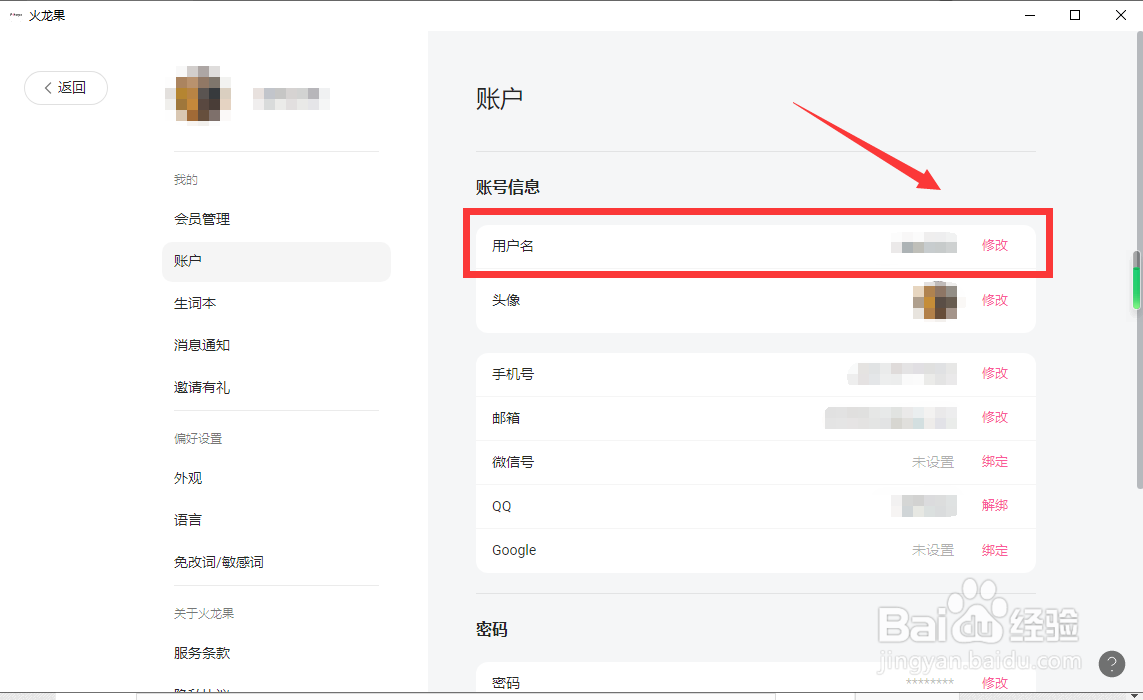Select 生词本 from the sidebar
Screen dimensions: 1143x700
point(194,302)
